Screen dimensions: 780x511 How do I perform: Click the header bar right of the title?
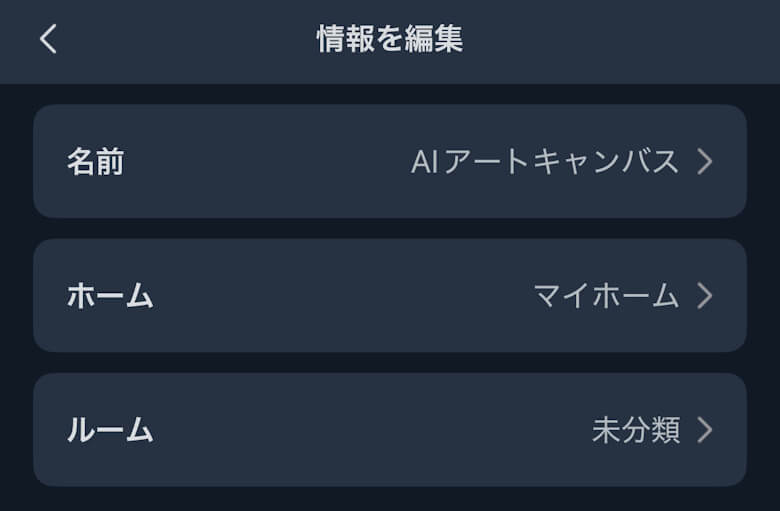tap(620, 39)
